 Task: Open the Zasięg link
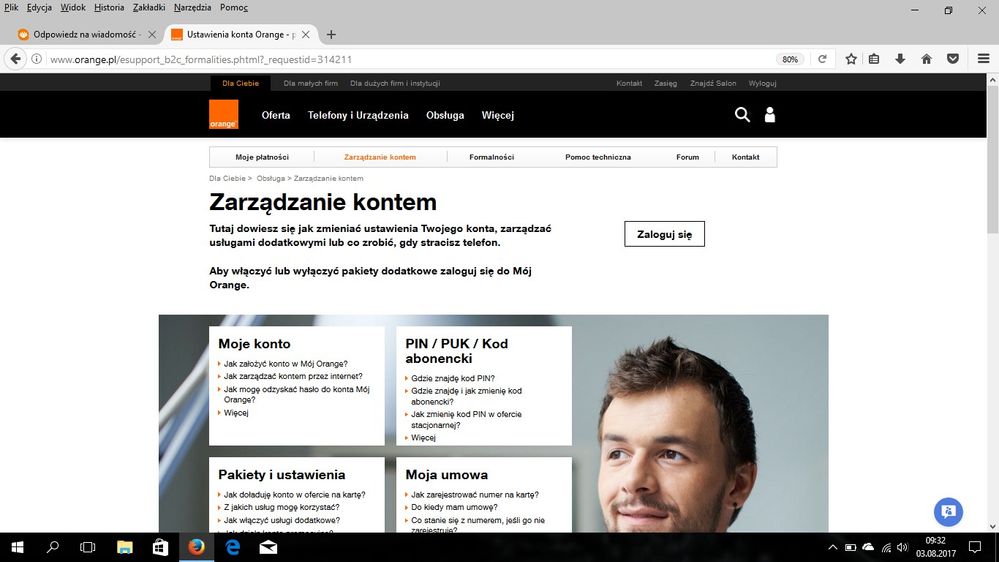(665, 83)
